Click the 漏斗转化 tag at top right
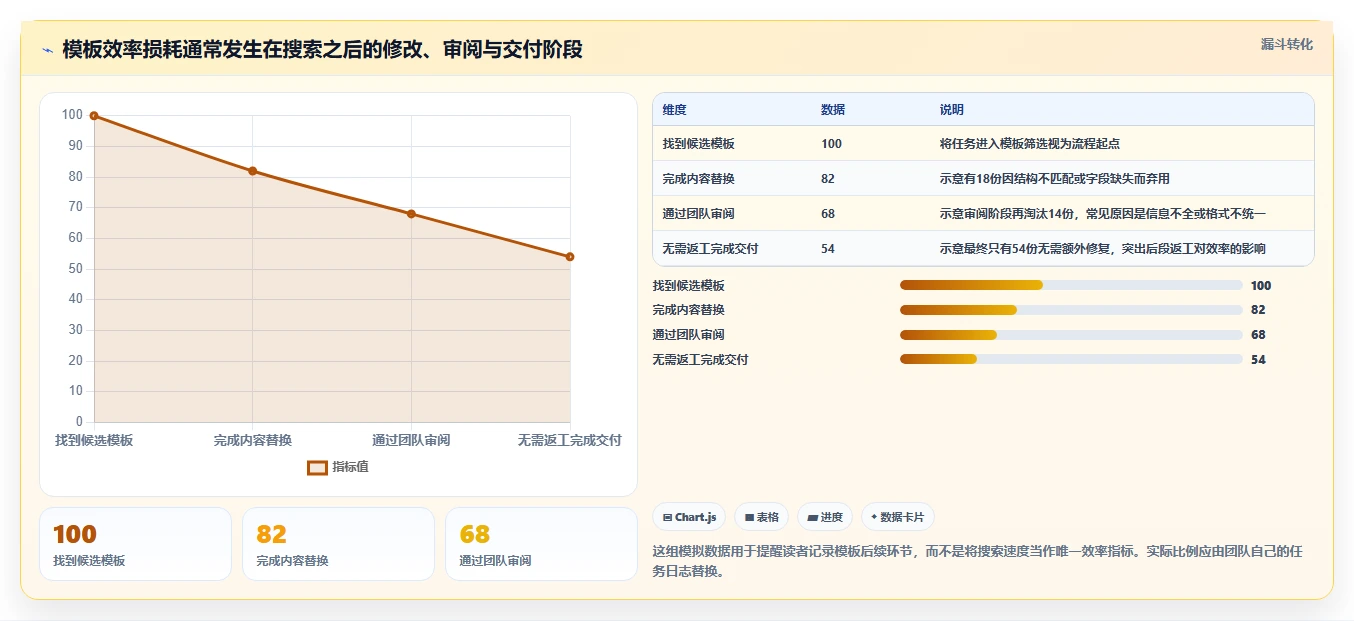 [1286, 44]
